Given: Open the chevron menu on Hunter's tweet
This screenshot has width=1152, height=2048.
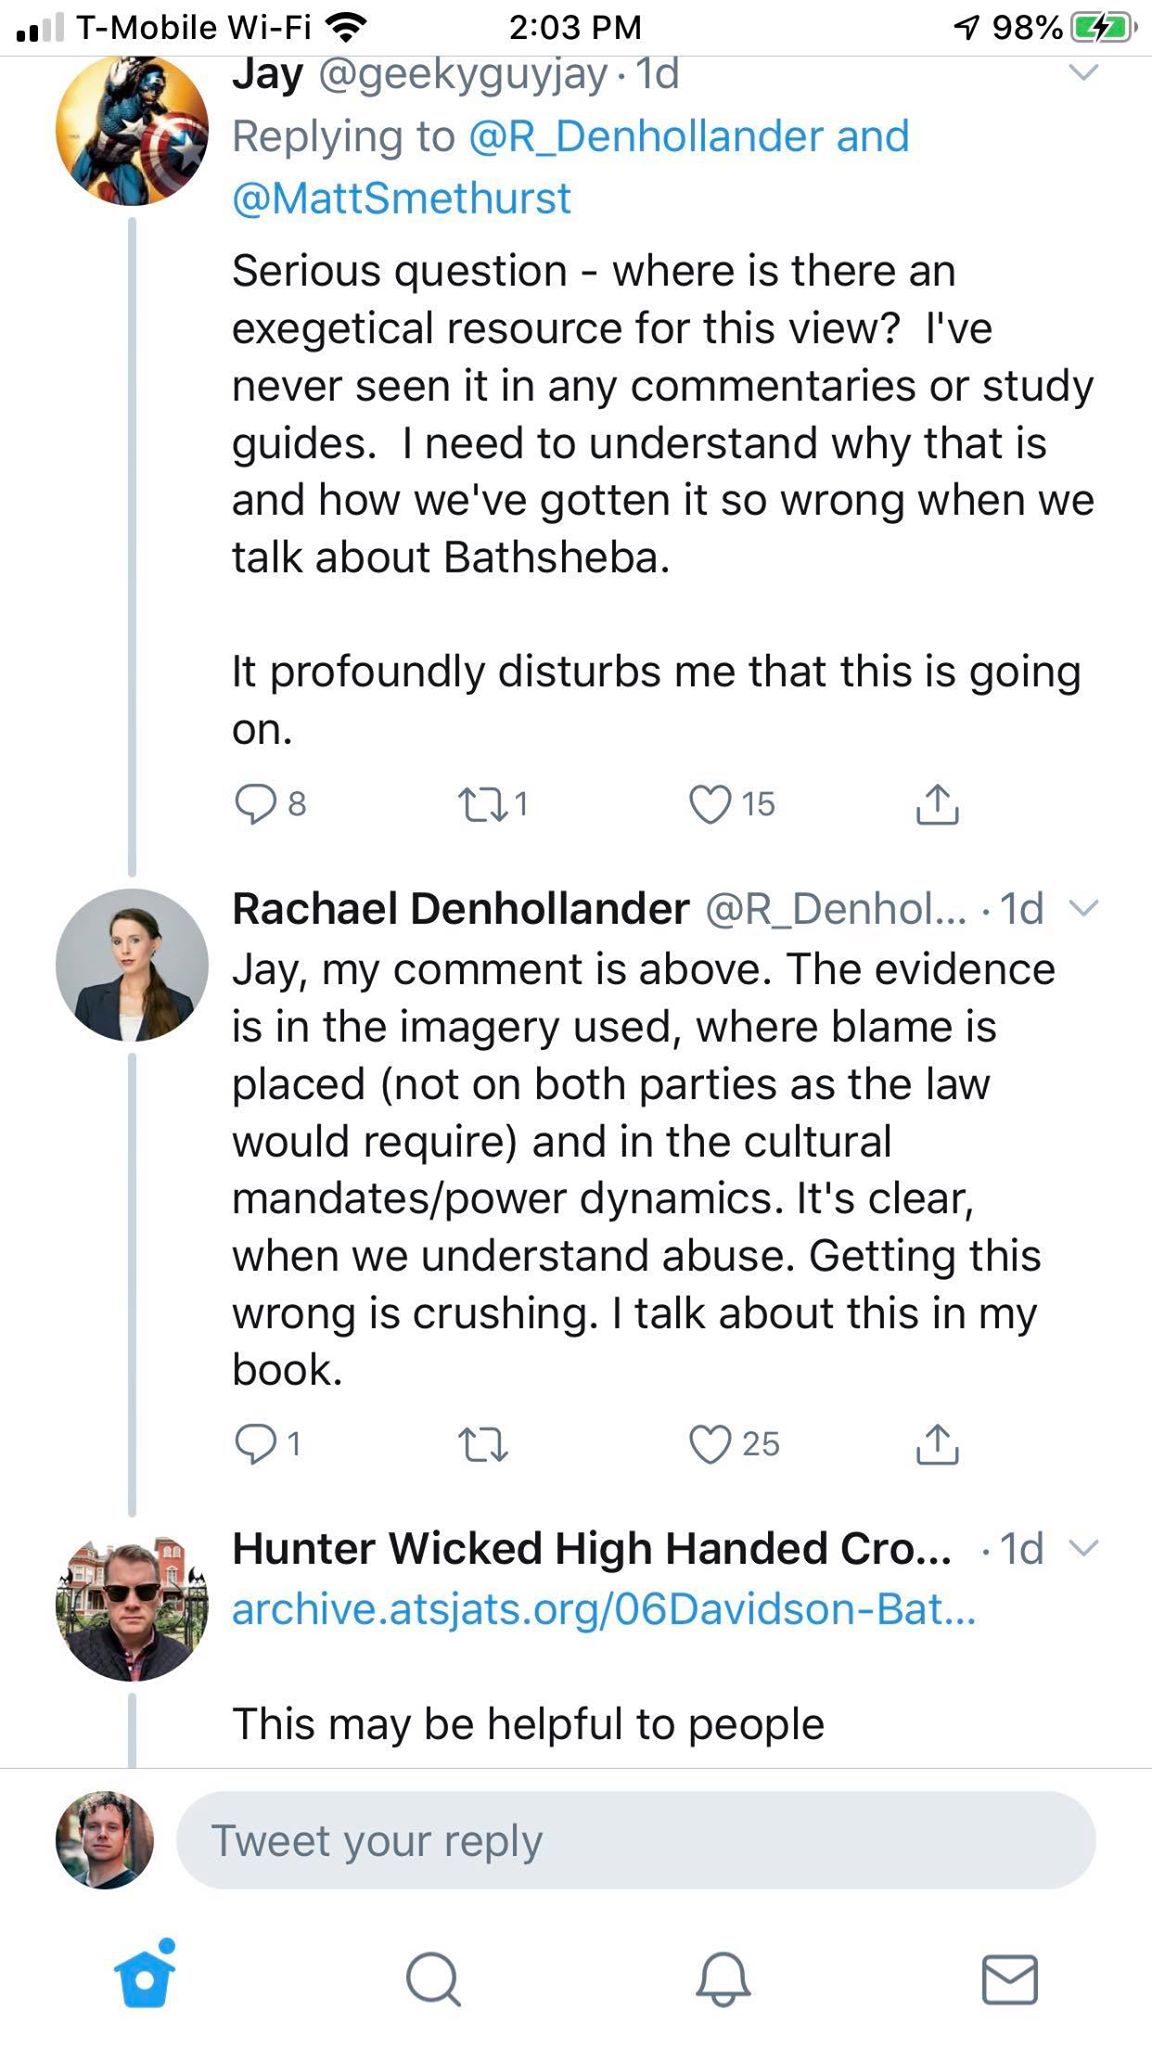Looking at the screenshot, I should tap(1084, 1548).
